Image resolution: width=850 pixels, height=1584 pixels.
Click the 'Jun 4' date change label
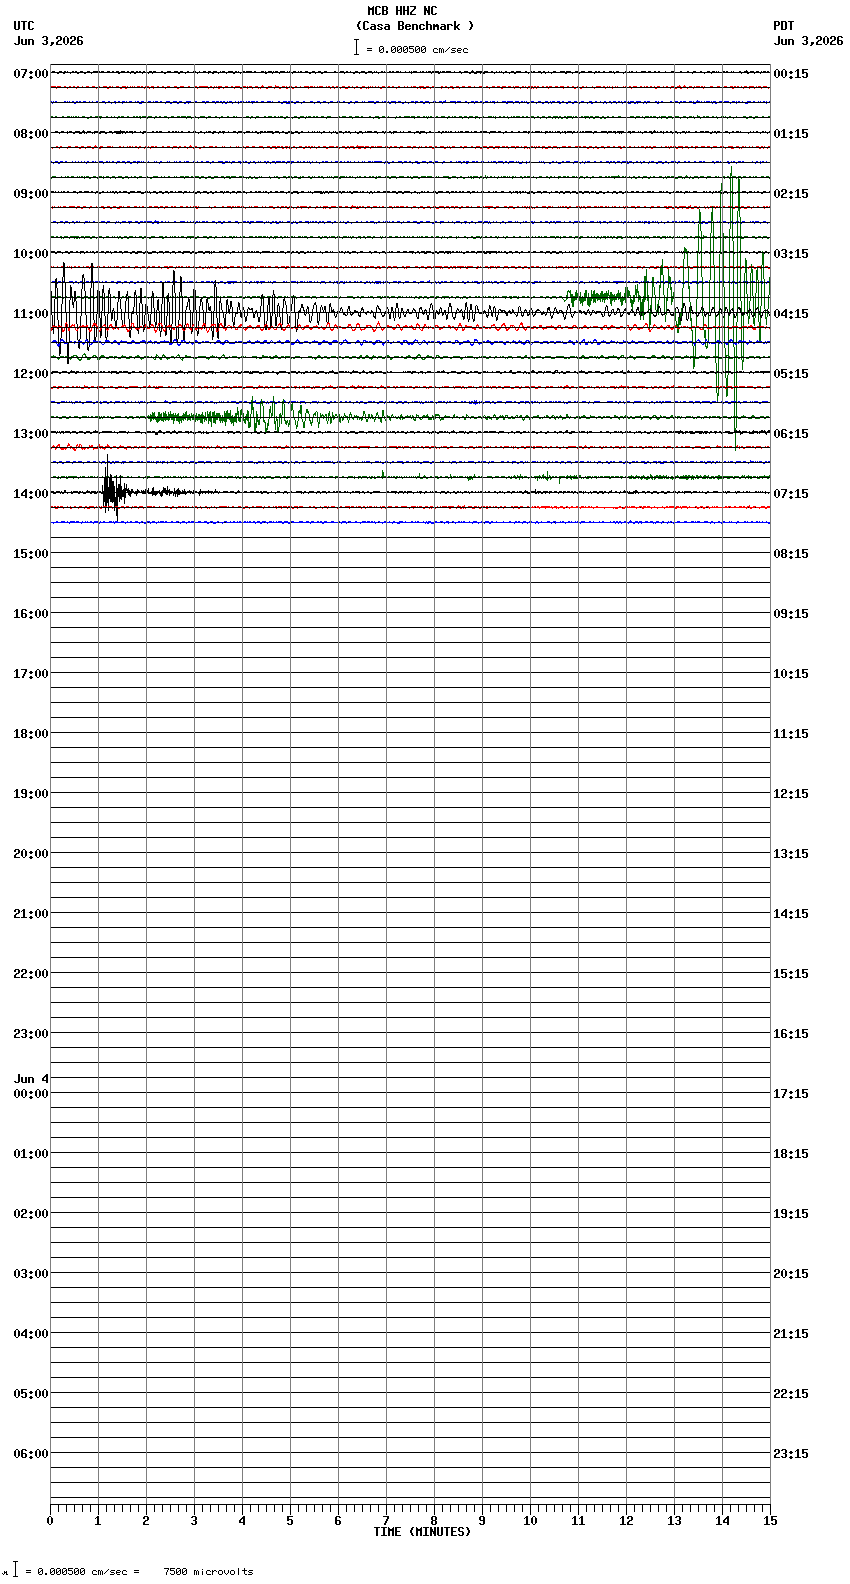(31, 1079)
